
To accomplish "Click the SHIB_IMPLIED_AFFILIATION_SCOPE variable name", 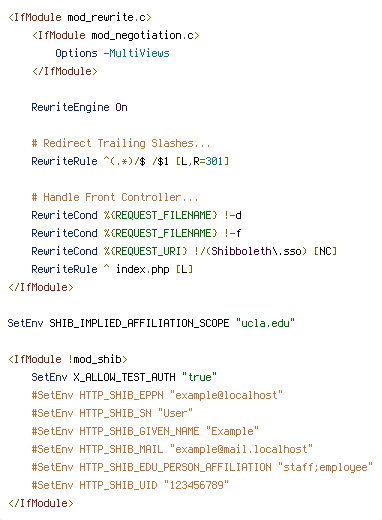I will pos(139,323).
